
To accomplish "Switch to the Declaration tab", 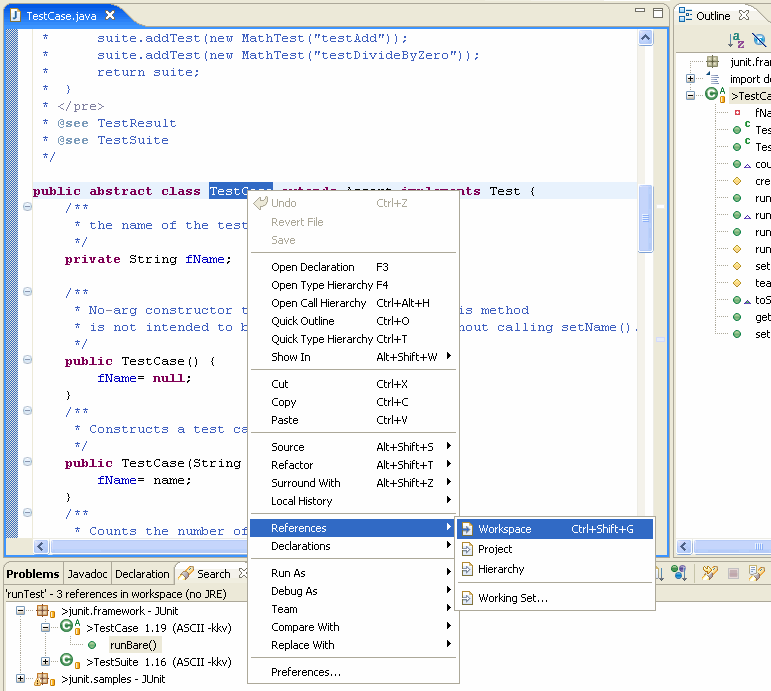I will (142, 574).
